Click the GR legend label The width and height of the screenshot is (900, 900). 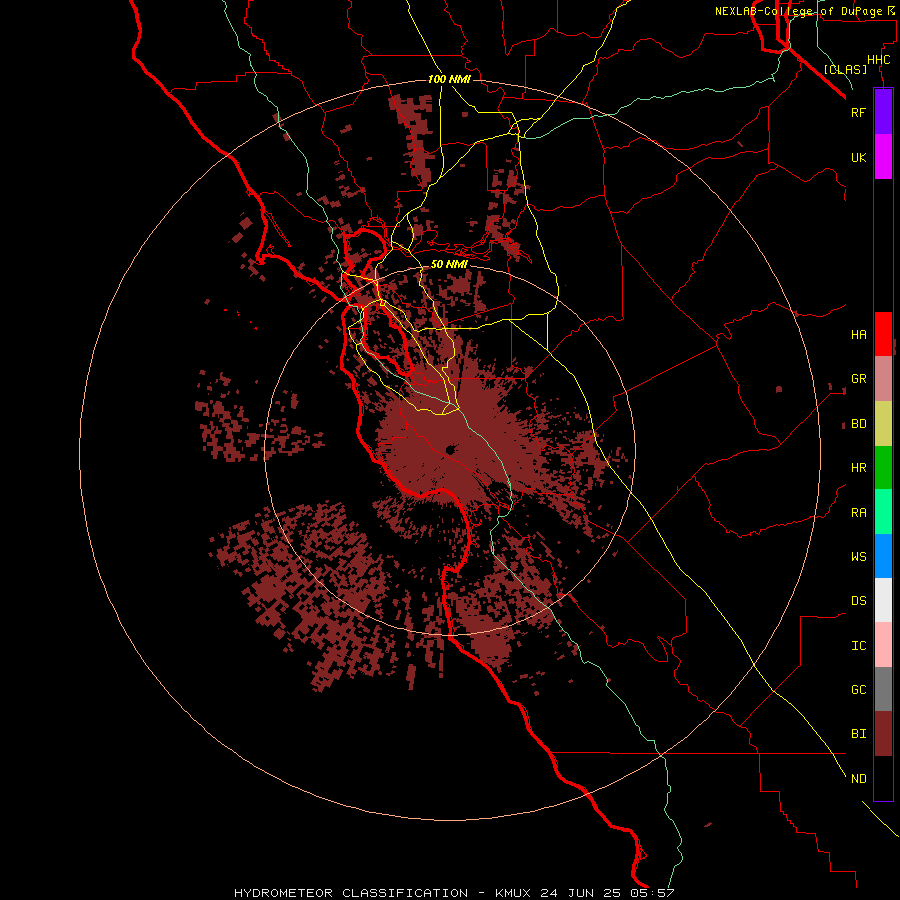(x=858, y=379)
